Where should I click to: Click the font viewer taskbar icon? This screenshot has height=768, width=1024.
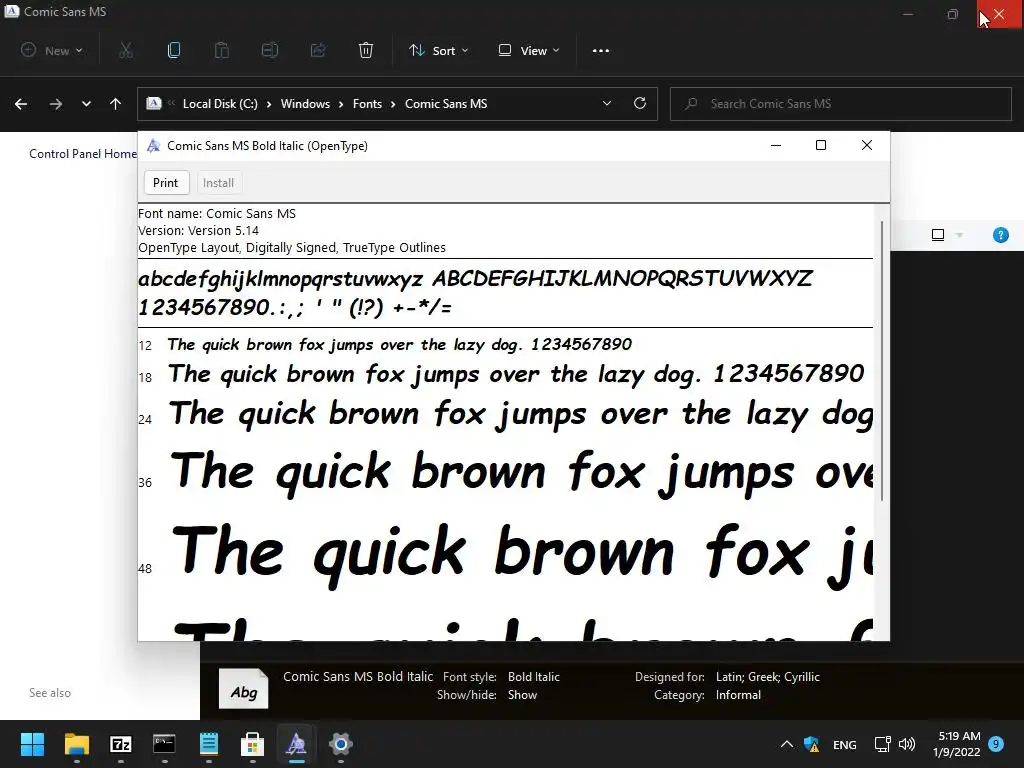[x=296, y=744]
